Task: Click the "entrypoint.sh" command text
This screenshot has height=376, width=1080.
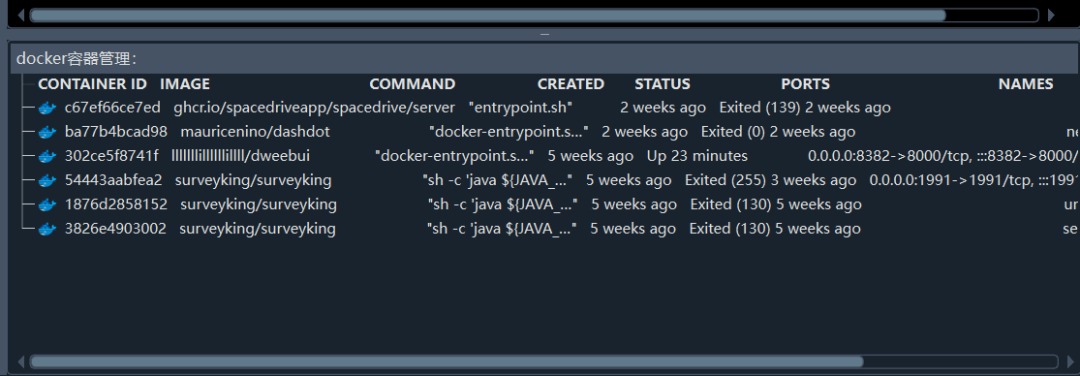Action: (x=521, y=107)
